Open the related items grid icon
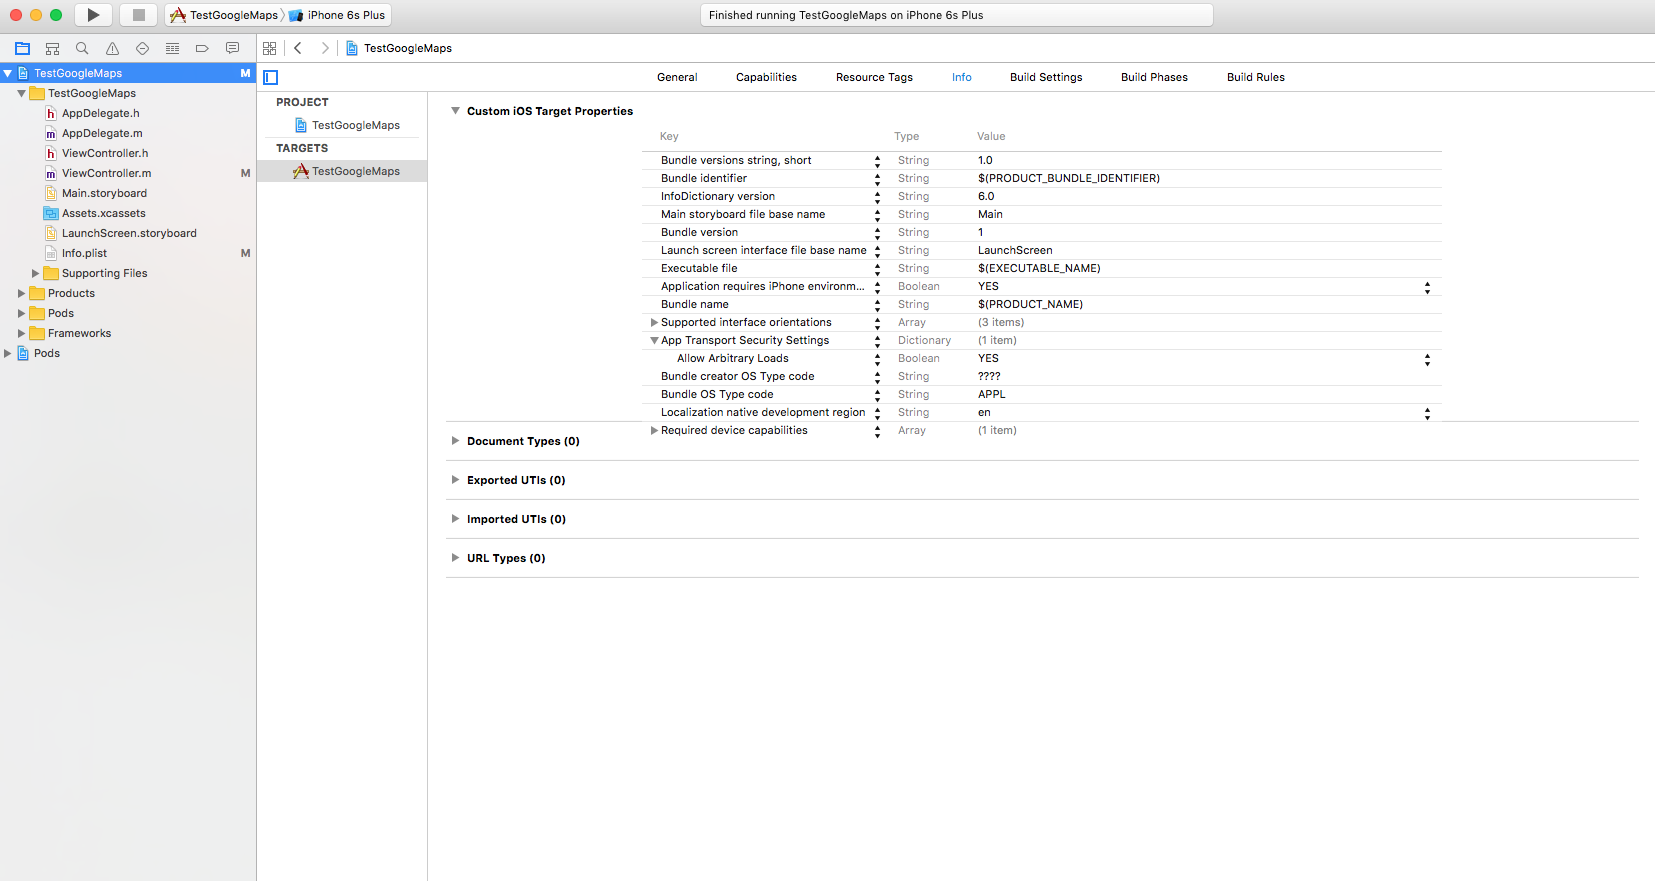The width and height of the screenshot is (1655, 881). pos(269,48)
